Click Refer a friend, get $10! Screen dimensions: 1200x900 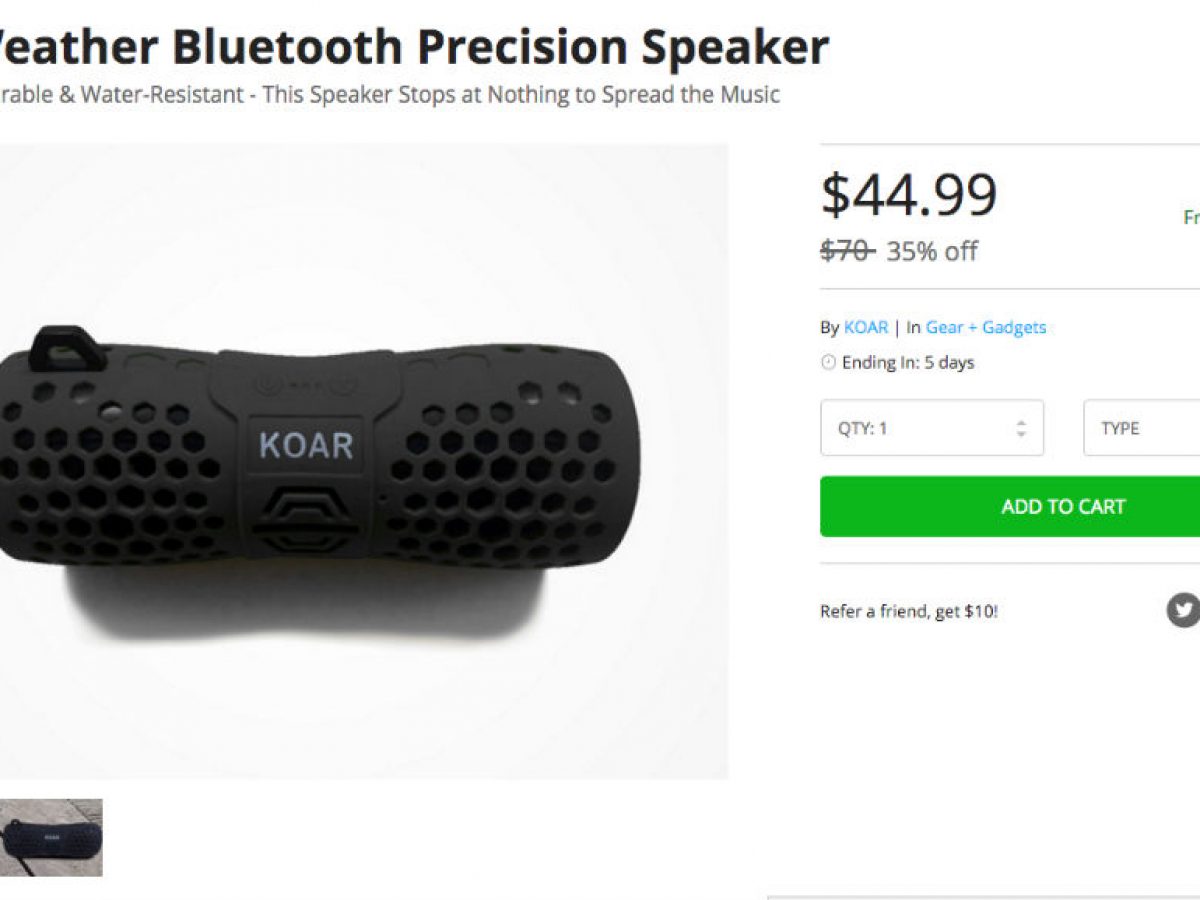(909, 611)
